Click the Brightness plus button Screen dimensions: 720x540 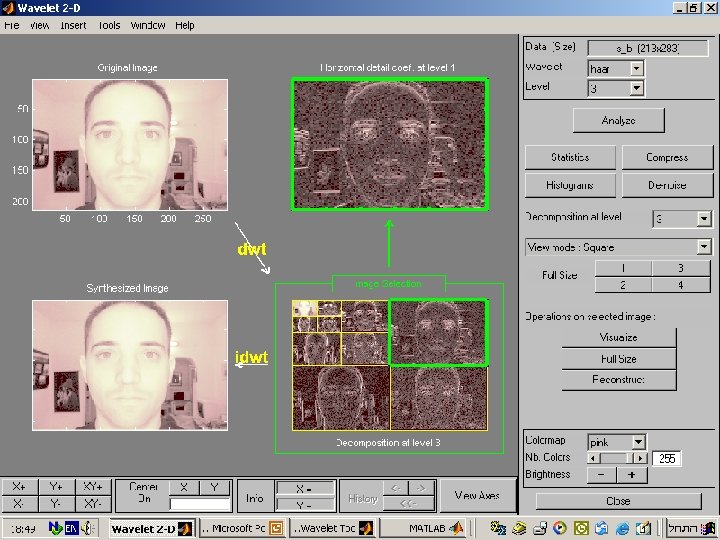coord(632,476)
